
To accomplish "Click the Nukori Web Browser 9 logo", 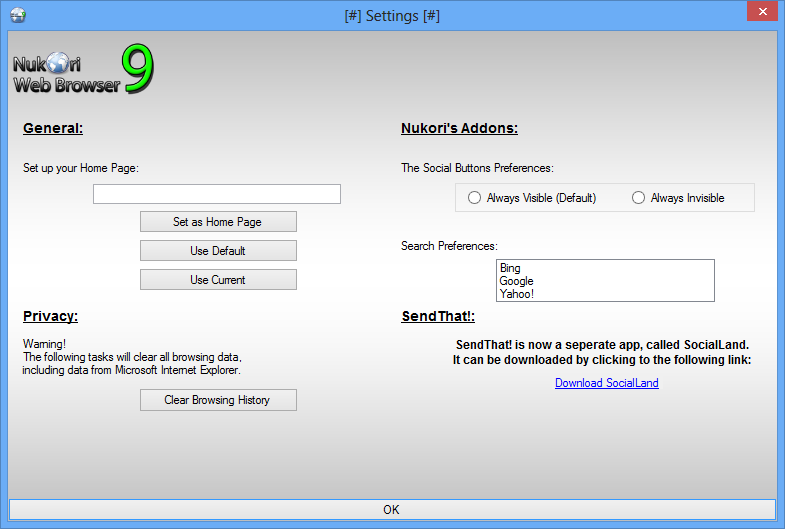I will point(83,69).
